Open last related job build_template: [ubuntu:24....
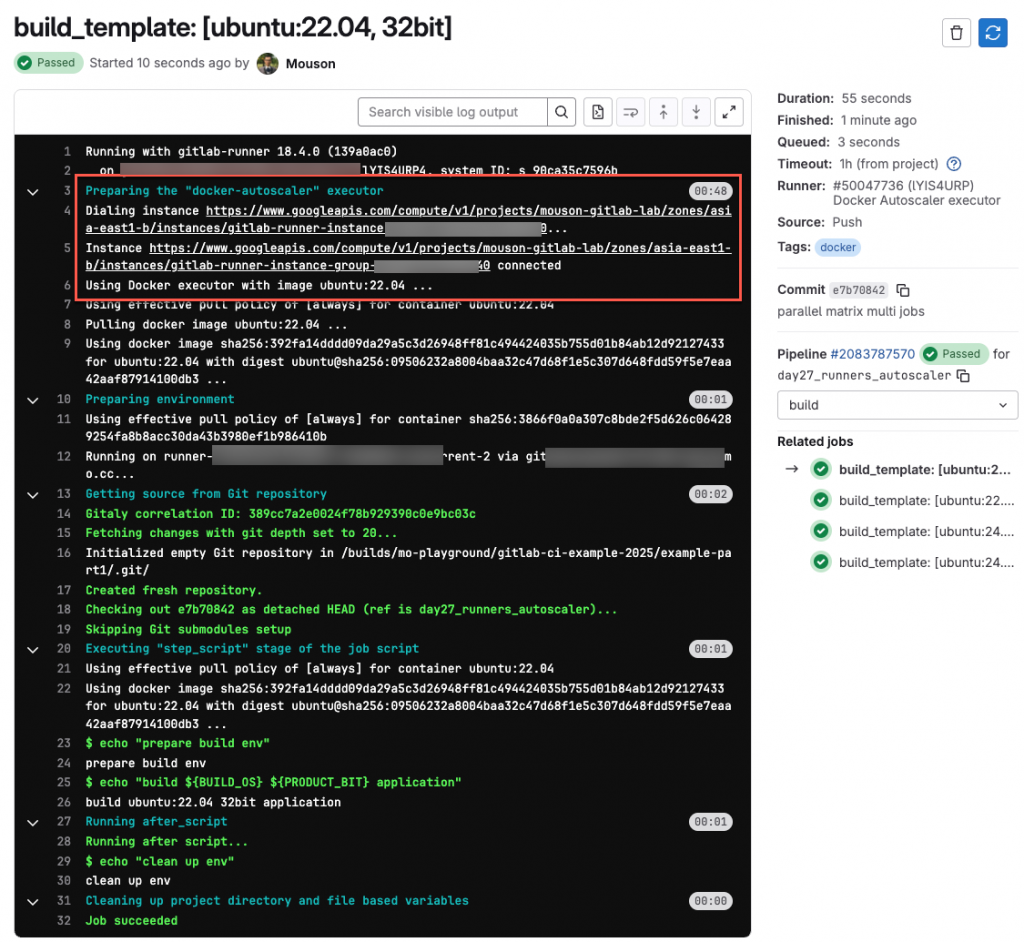 (927, 562)
